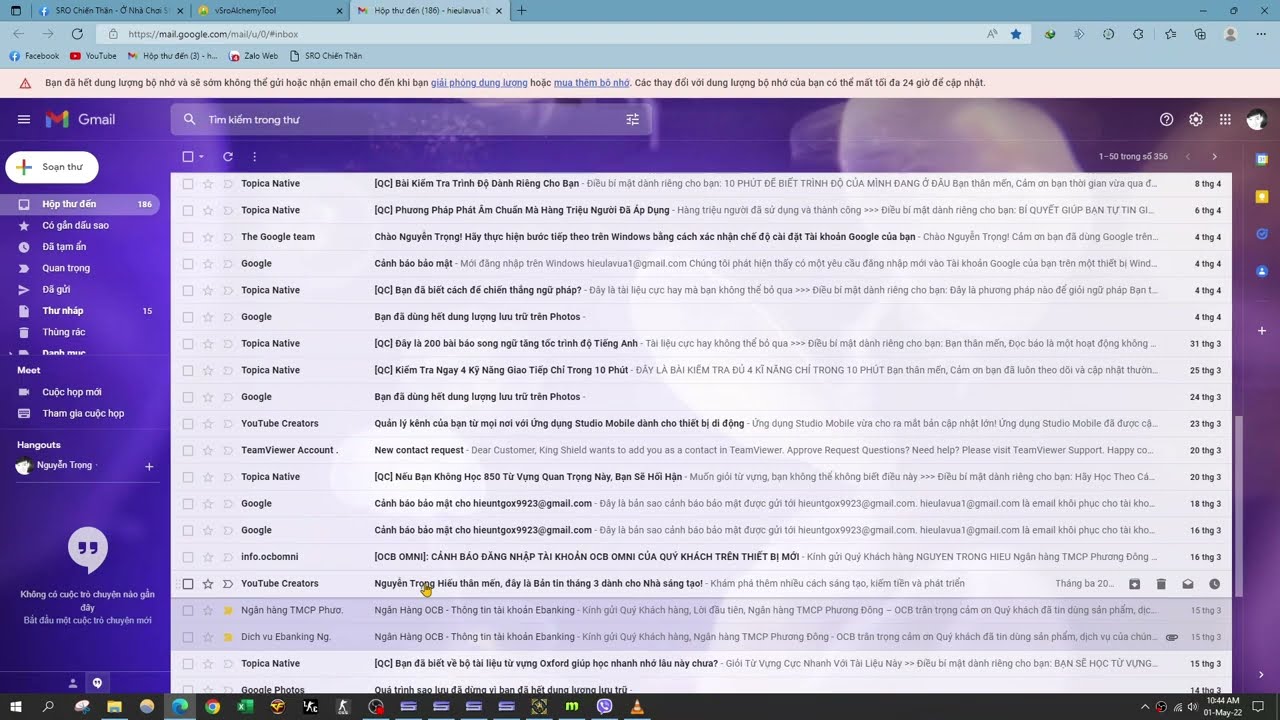
Task: Open Excel from the taskbar
Action: (x=245, y=707)
